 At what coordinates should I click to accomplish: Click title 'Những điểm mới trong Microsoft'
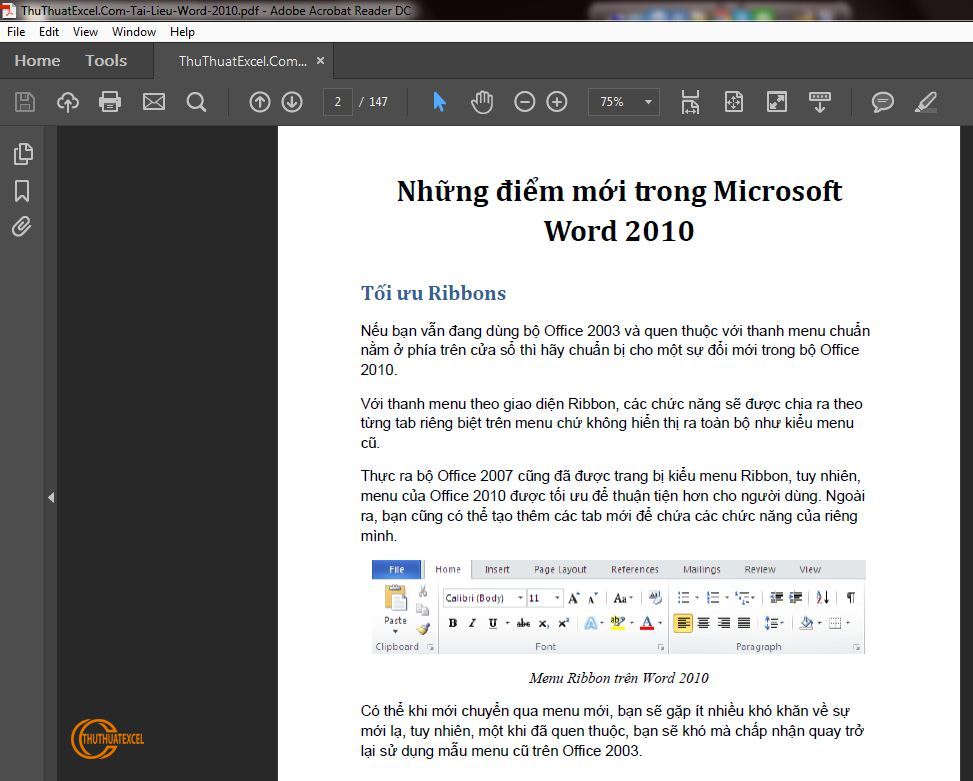click(x=619, y=191)
